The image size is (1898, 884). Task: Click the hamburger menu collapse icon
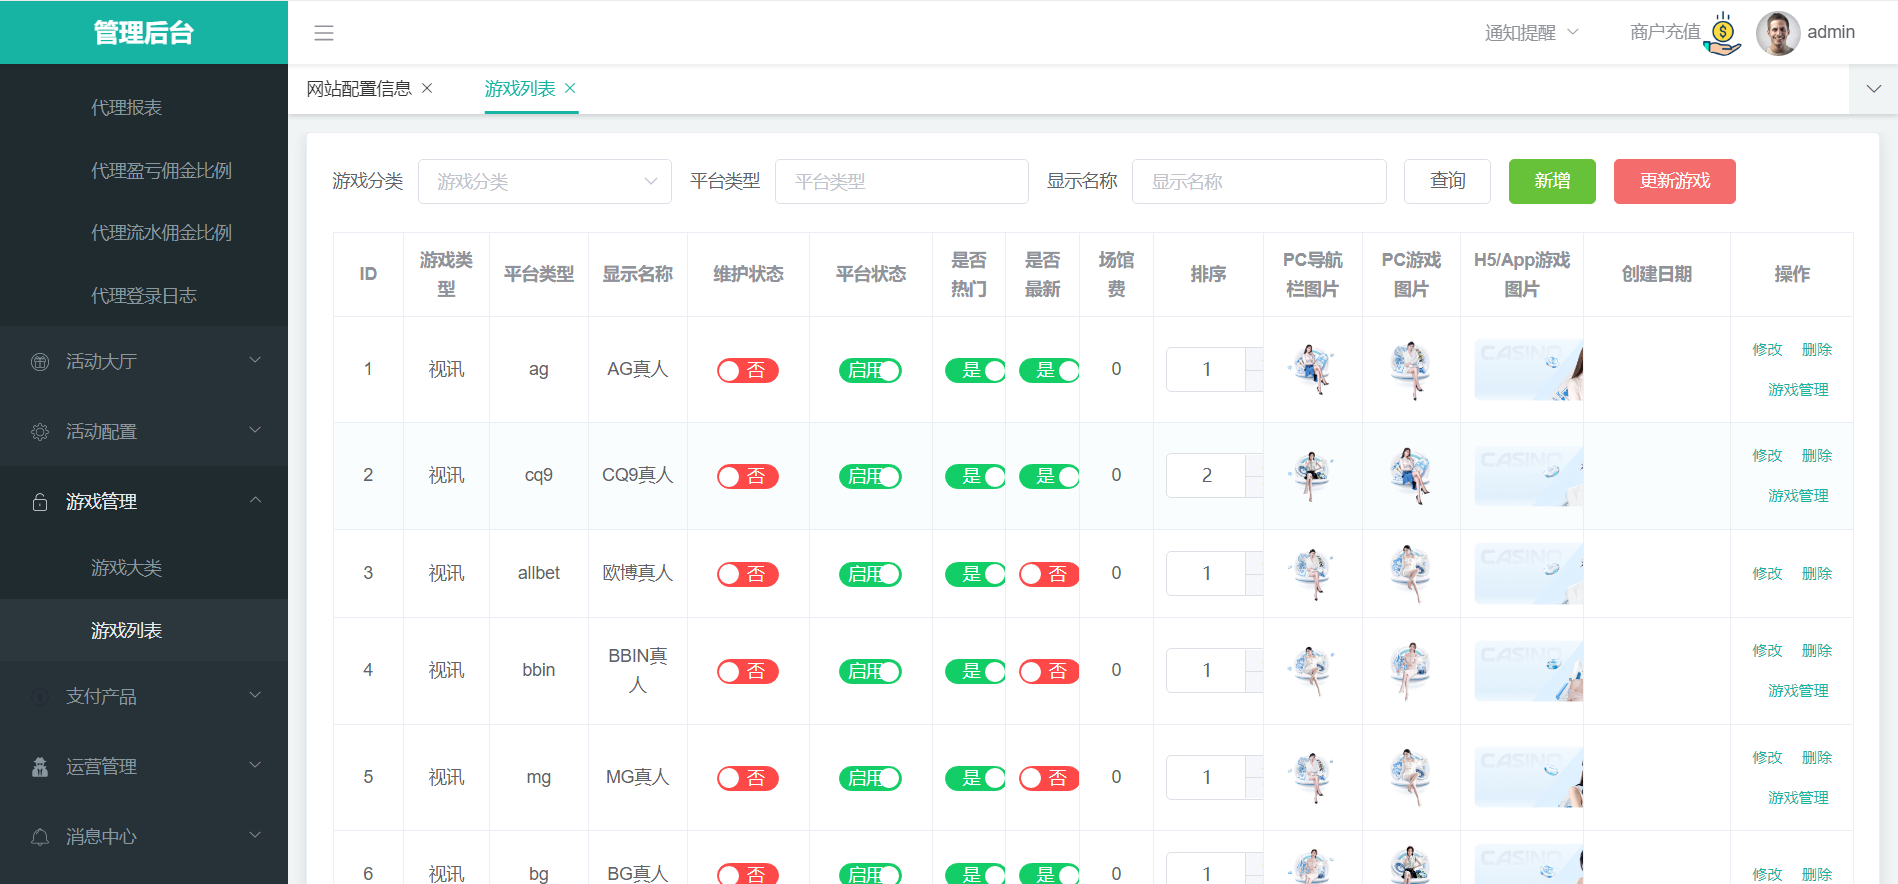(324, 33)
